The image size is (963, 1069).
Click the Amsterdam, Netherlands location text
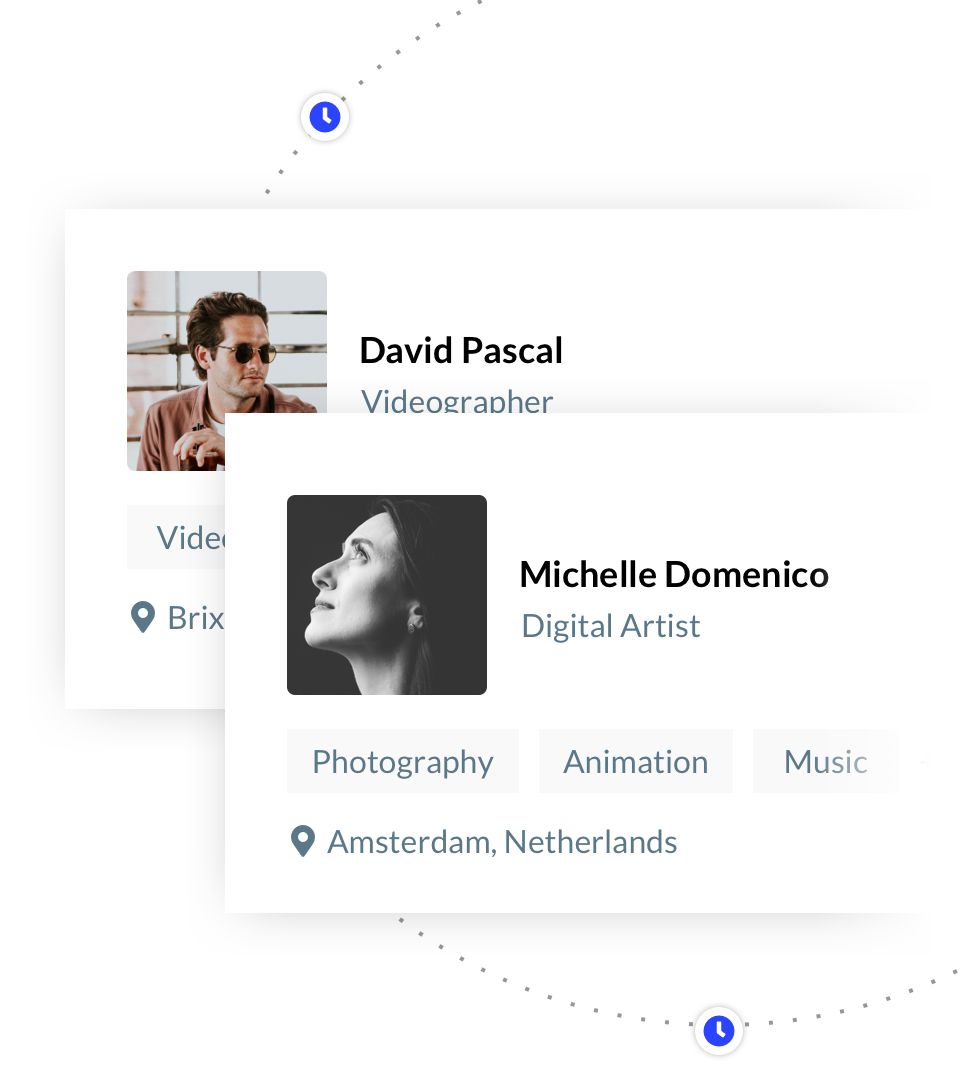[502, 842]
